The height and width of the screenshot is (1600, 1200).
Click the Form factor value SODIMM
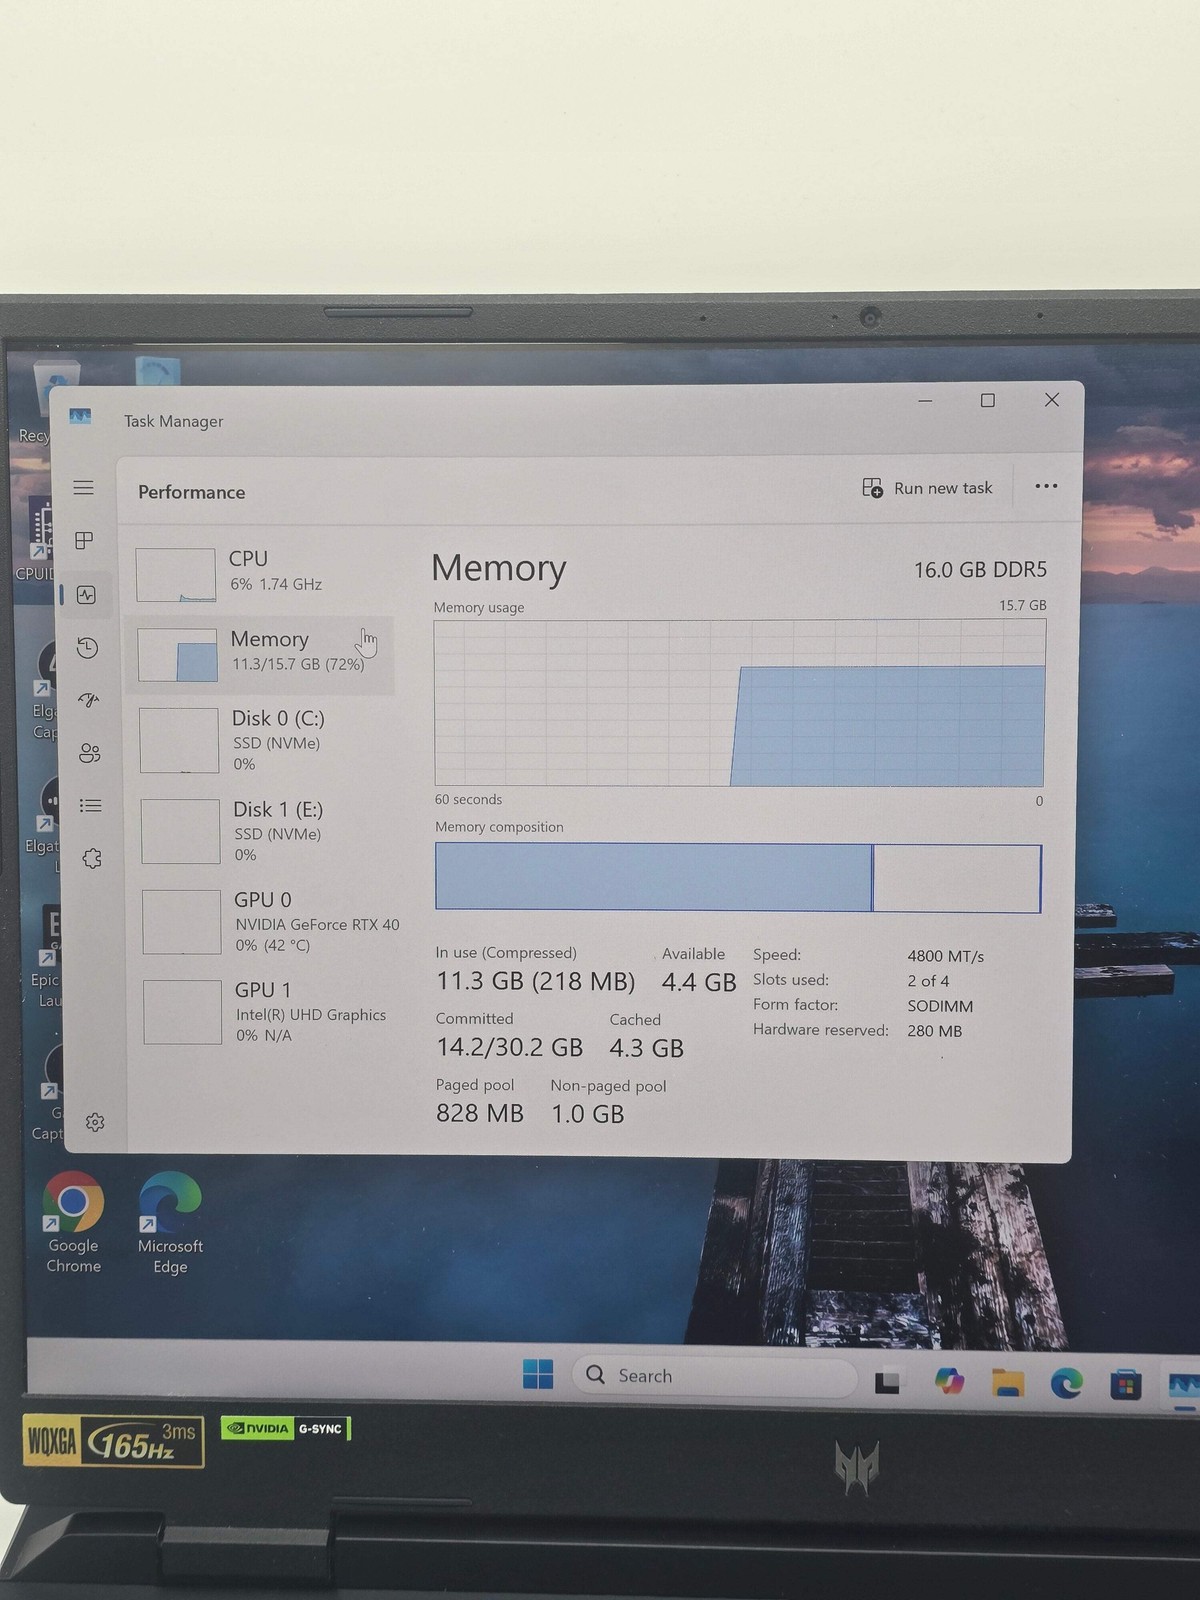click(x=940, y=1006)
